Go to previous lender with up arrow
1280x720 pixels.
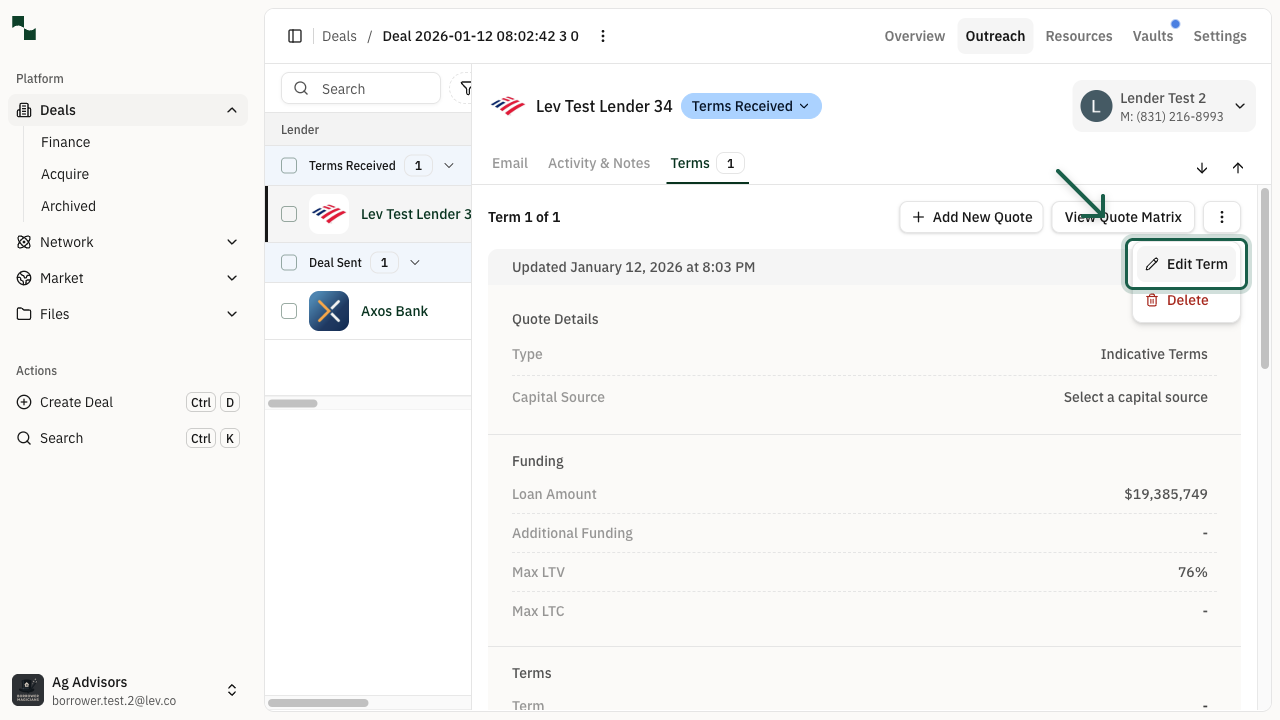1238,168
